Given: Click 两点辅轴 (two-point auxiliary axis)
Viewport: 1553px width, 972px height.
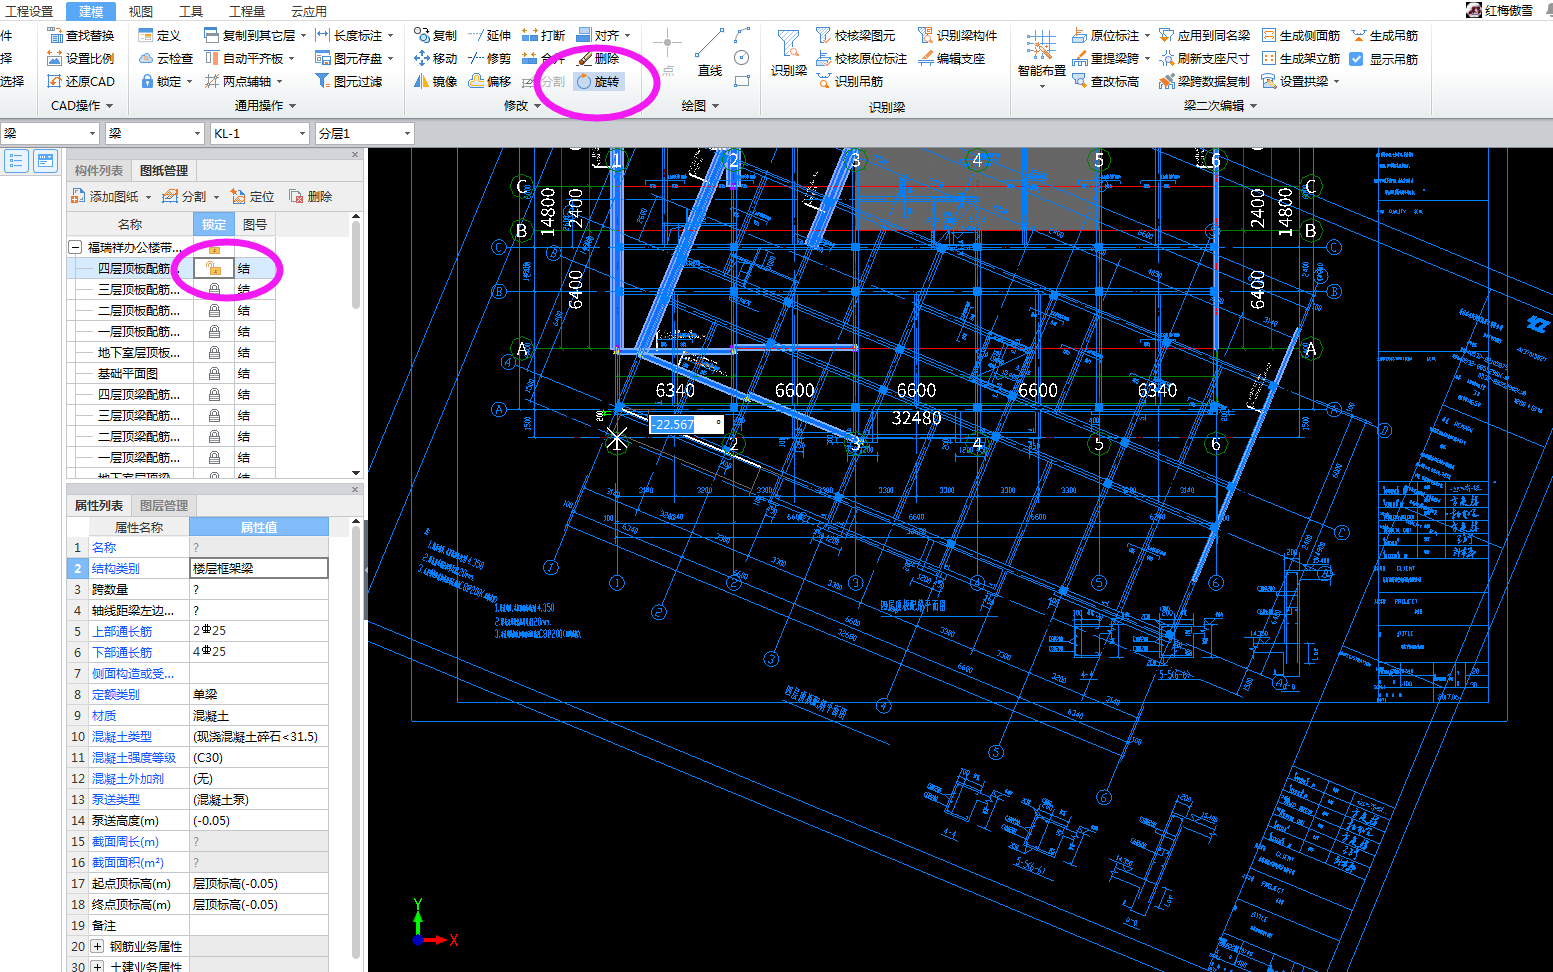Looking at the screenshot, I should (244, 81).
